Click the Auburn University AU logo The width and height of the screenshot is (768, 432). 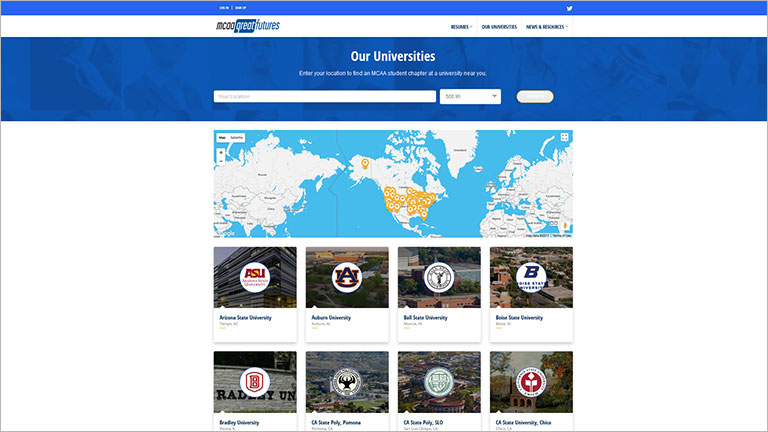pyautogui.click(x=347, y=277)
